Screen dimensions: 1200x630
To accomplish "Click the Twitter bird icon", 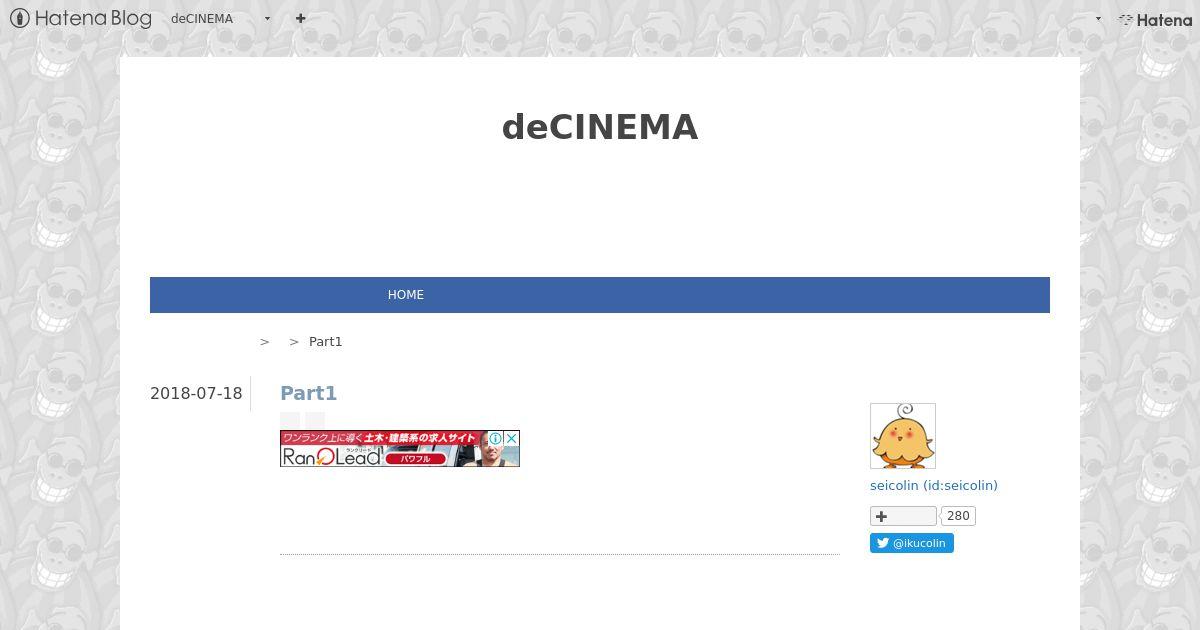I will pyautogui.click(x=883, y=543).
